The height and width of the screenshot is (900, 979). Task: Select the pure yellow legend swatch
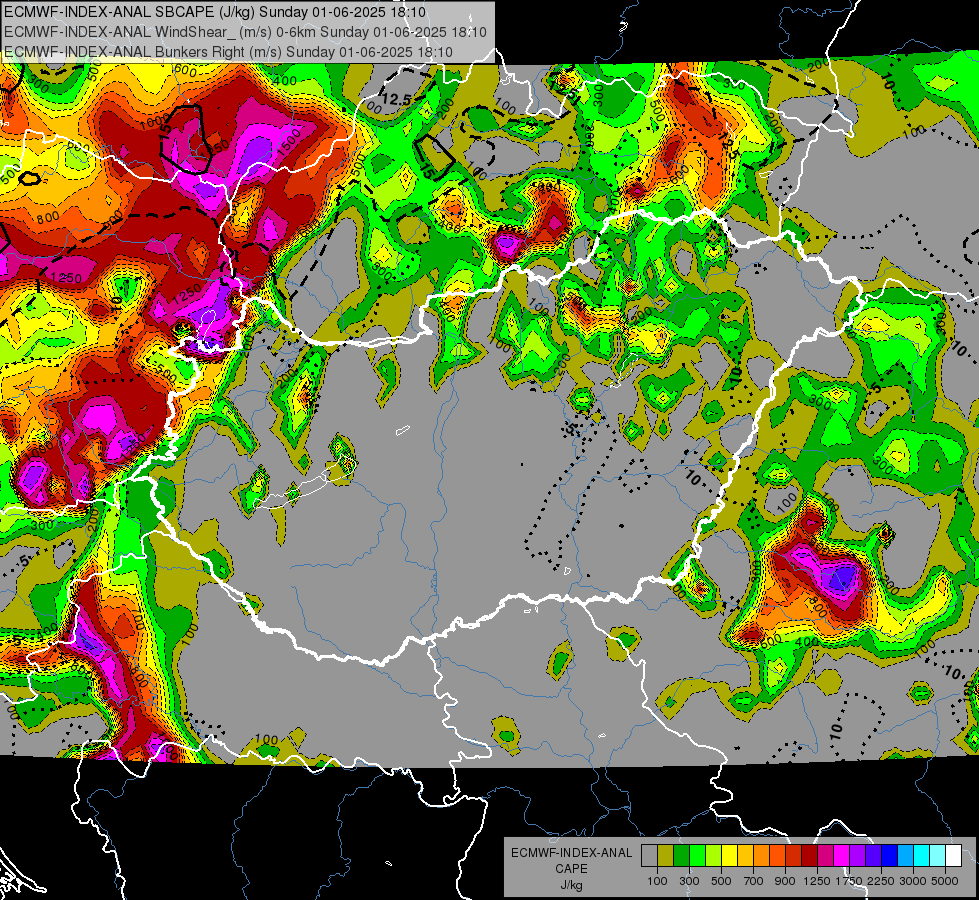[729, 856]
